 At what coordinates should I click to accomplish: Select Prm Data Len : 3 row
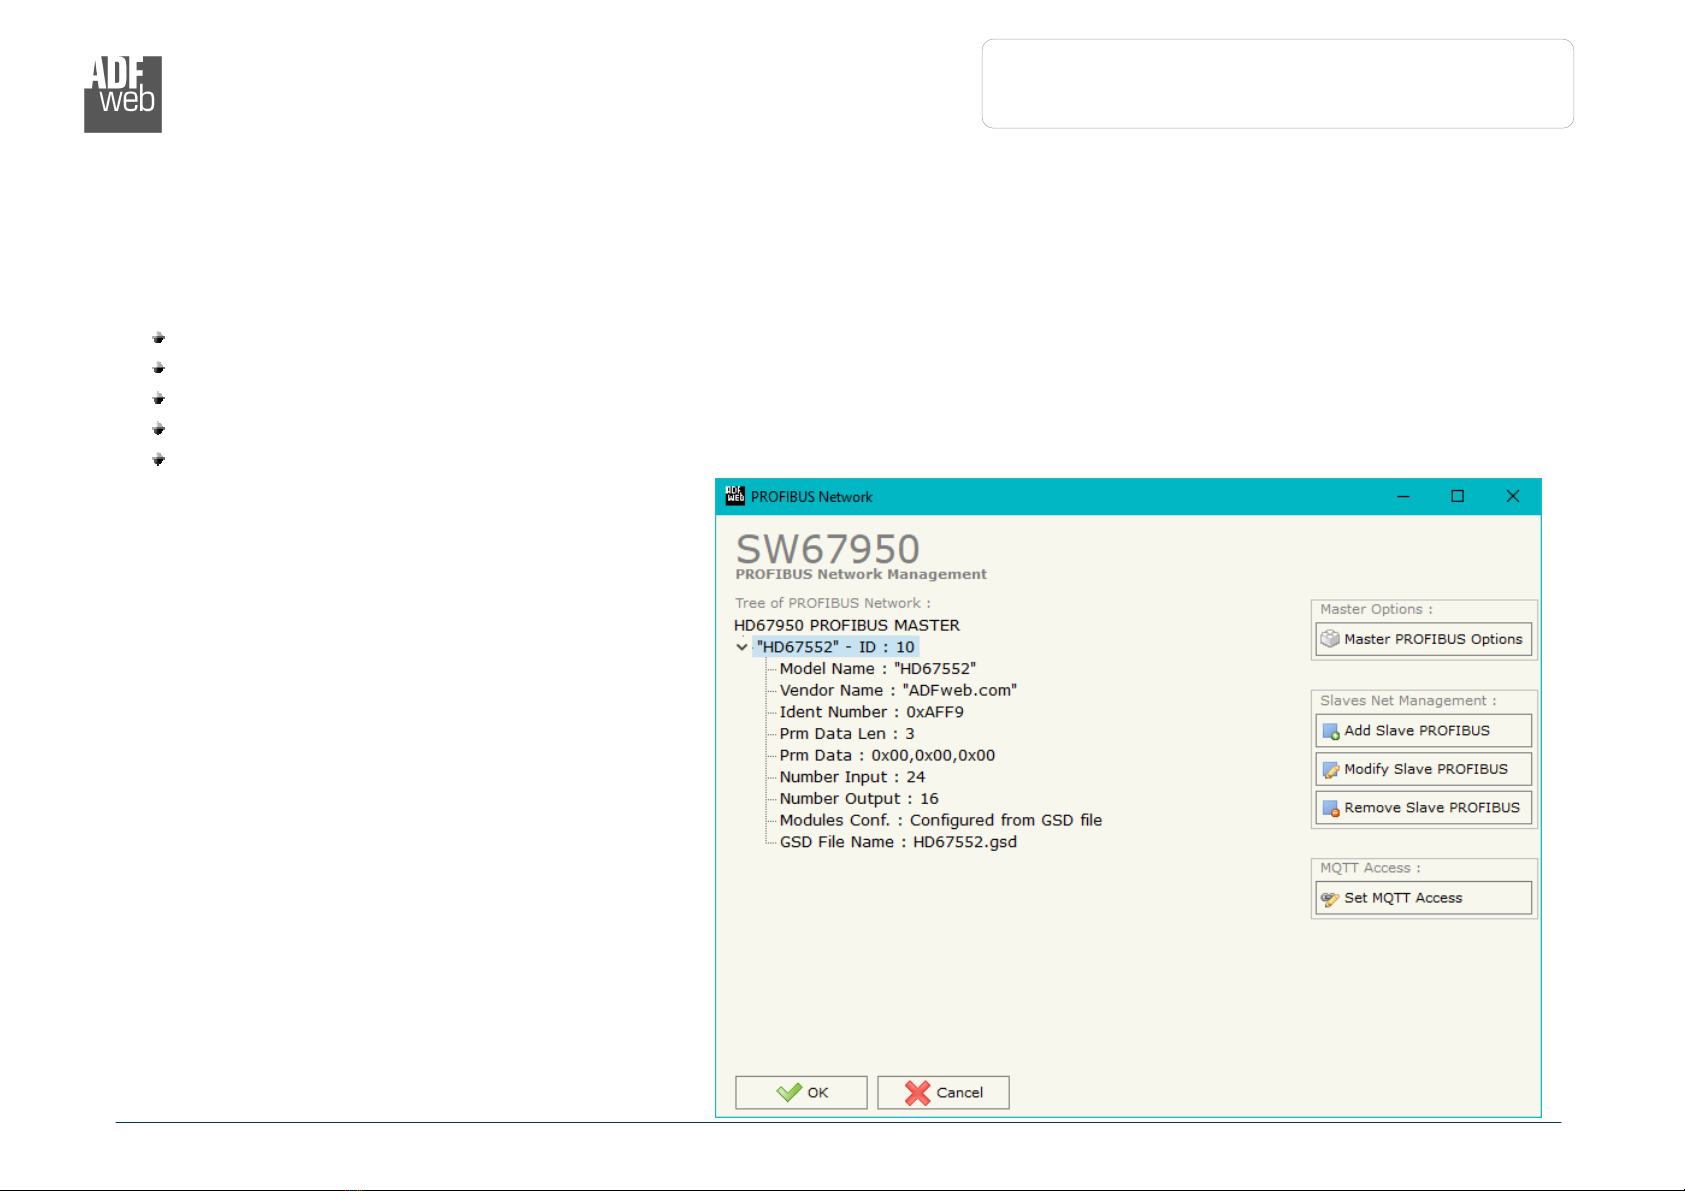tap(846, 734)
